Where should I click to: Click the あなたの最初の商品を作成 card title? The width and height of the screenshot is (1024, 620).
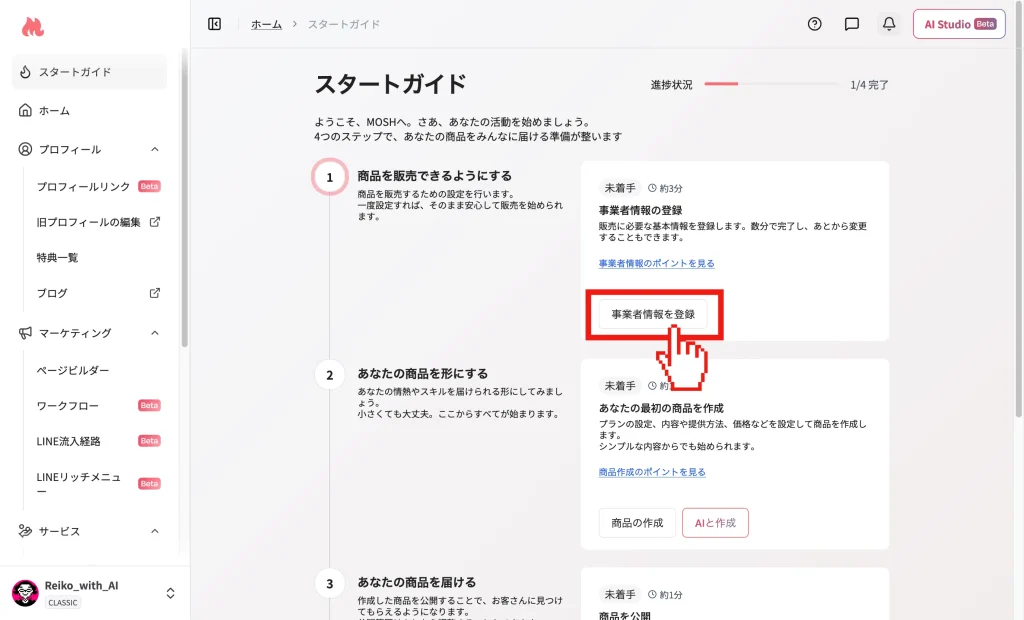click(x=661, y=408)
